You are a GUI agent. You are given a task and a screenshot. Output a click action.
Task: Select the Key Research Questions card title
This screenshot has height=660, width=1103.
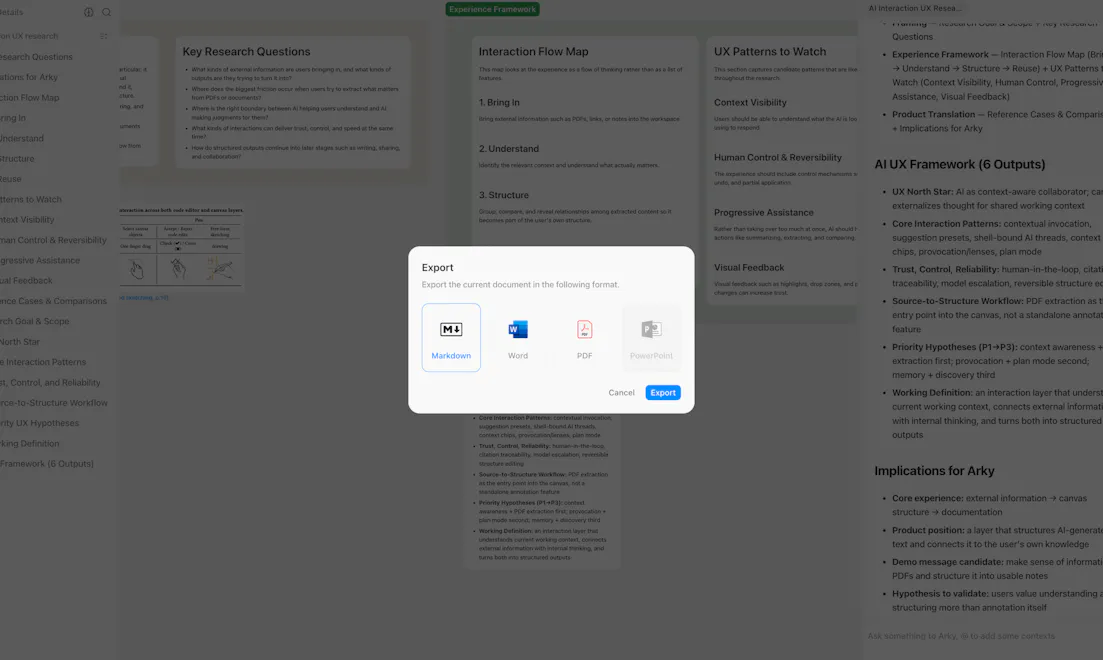[x=246, y=51]
